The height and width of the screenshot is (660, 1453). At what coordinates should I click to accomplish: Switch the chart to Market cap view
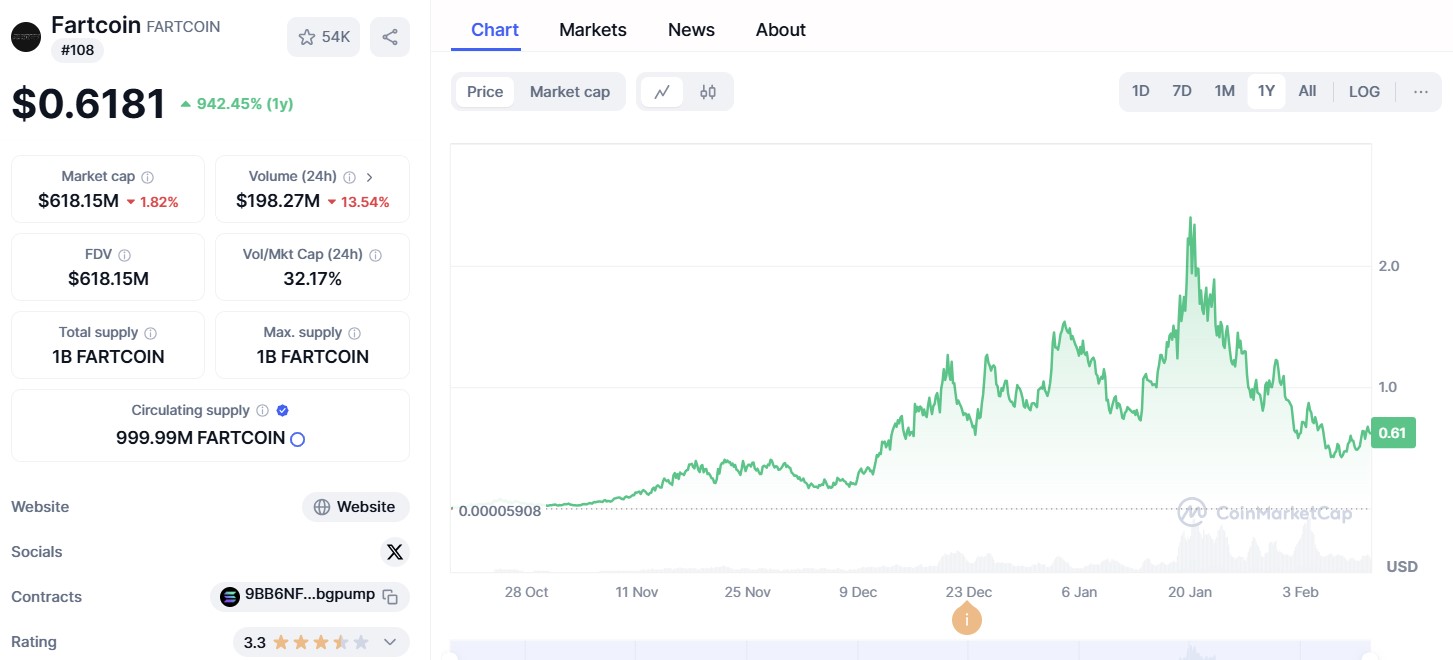click(x=570, y=91)
